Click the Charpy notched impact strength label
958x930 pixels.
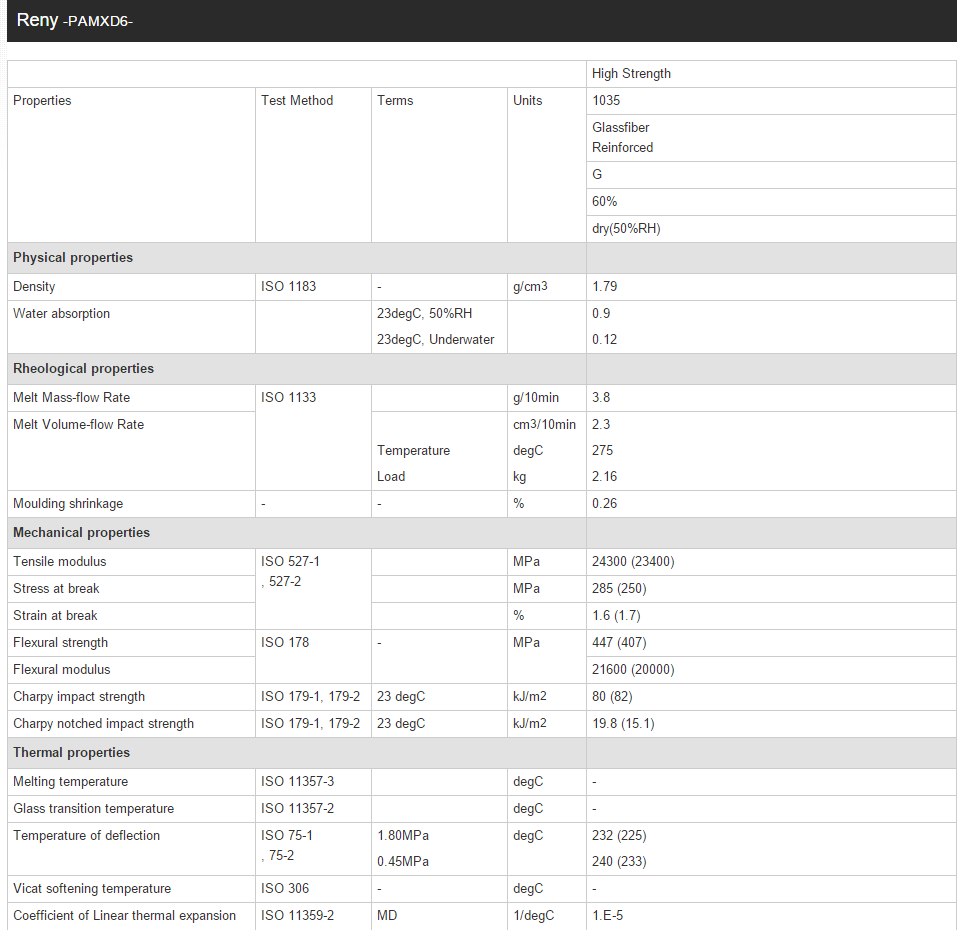click(103, 723)
